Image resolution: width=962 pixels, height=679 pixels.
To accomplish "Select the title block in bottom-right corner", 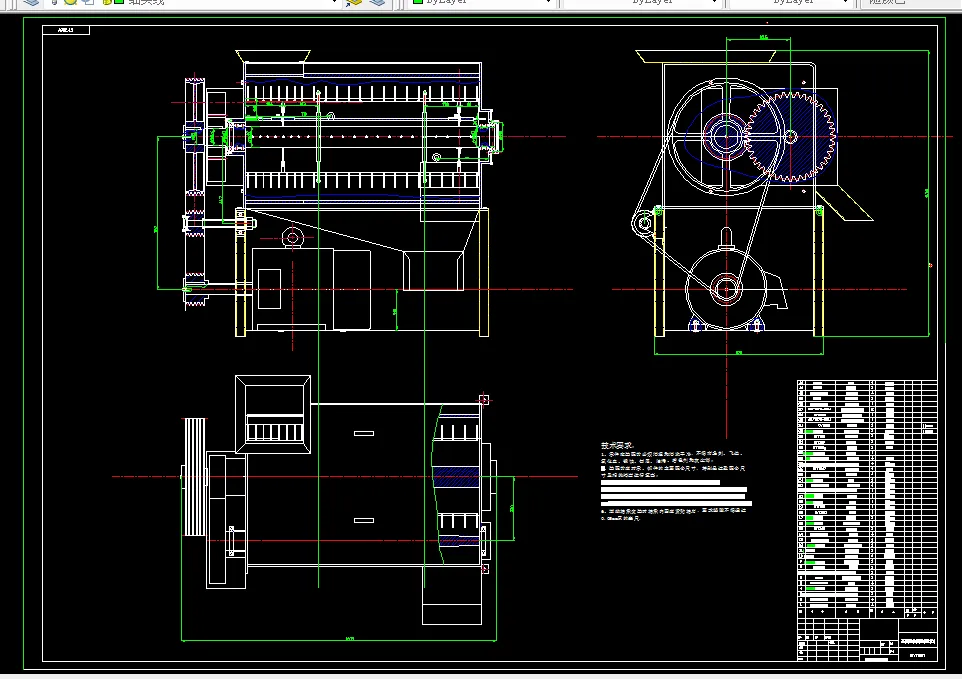I will pyautogui.click(x=867, y=639).
